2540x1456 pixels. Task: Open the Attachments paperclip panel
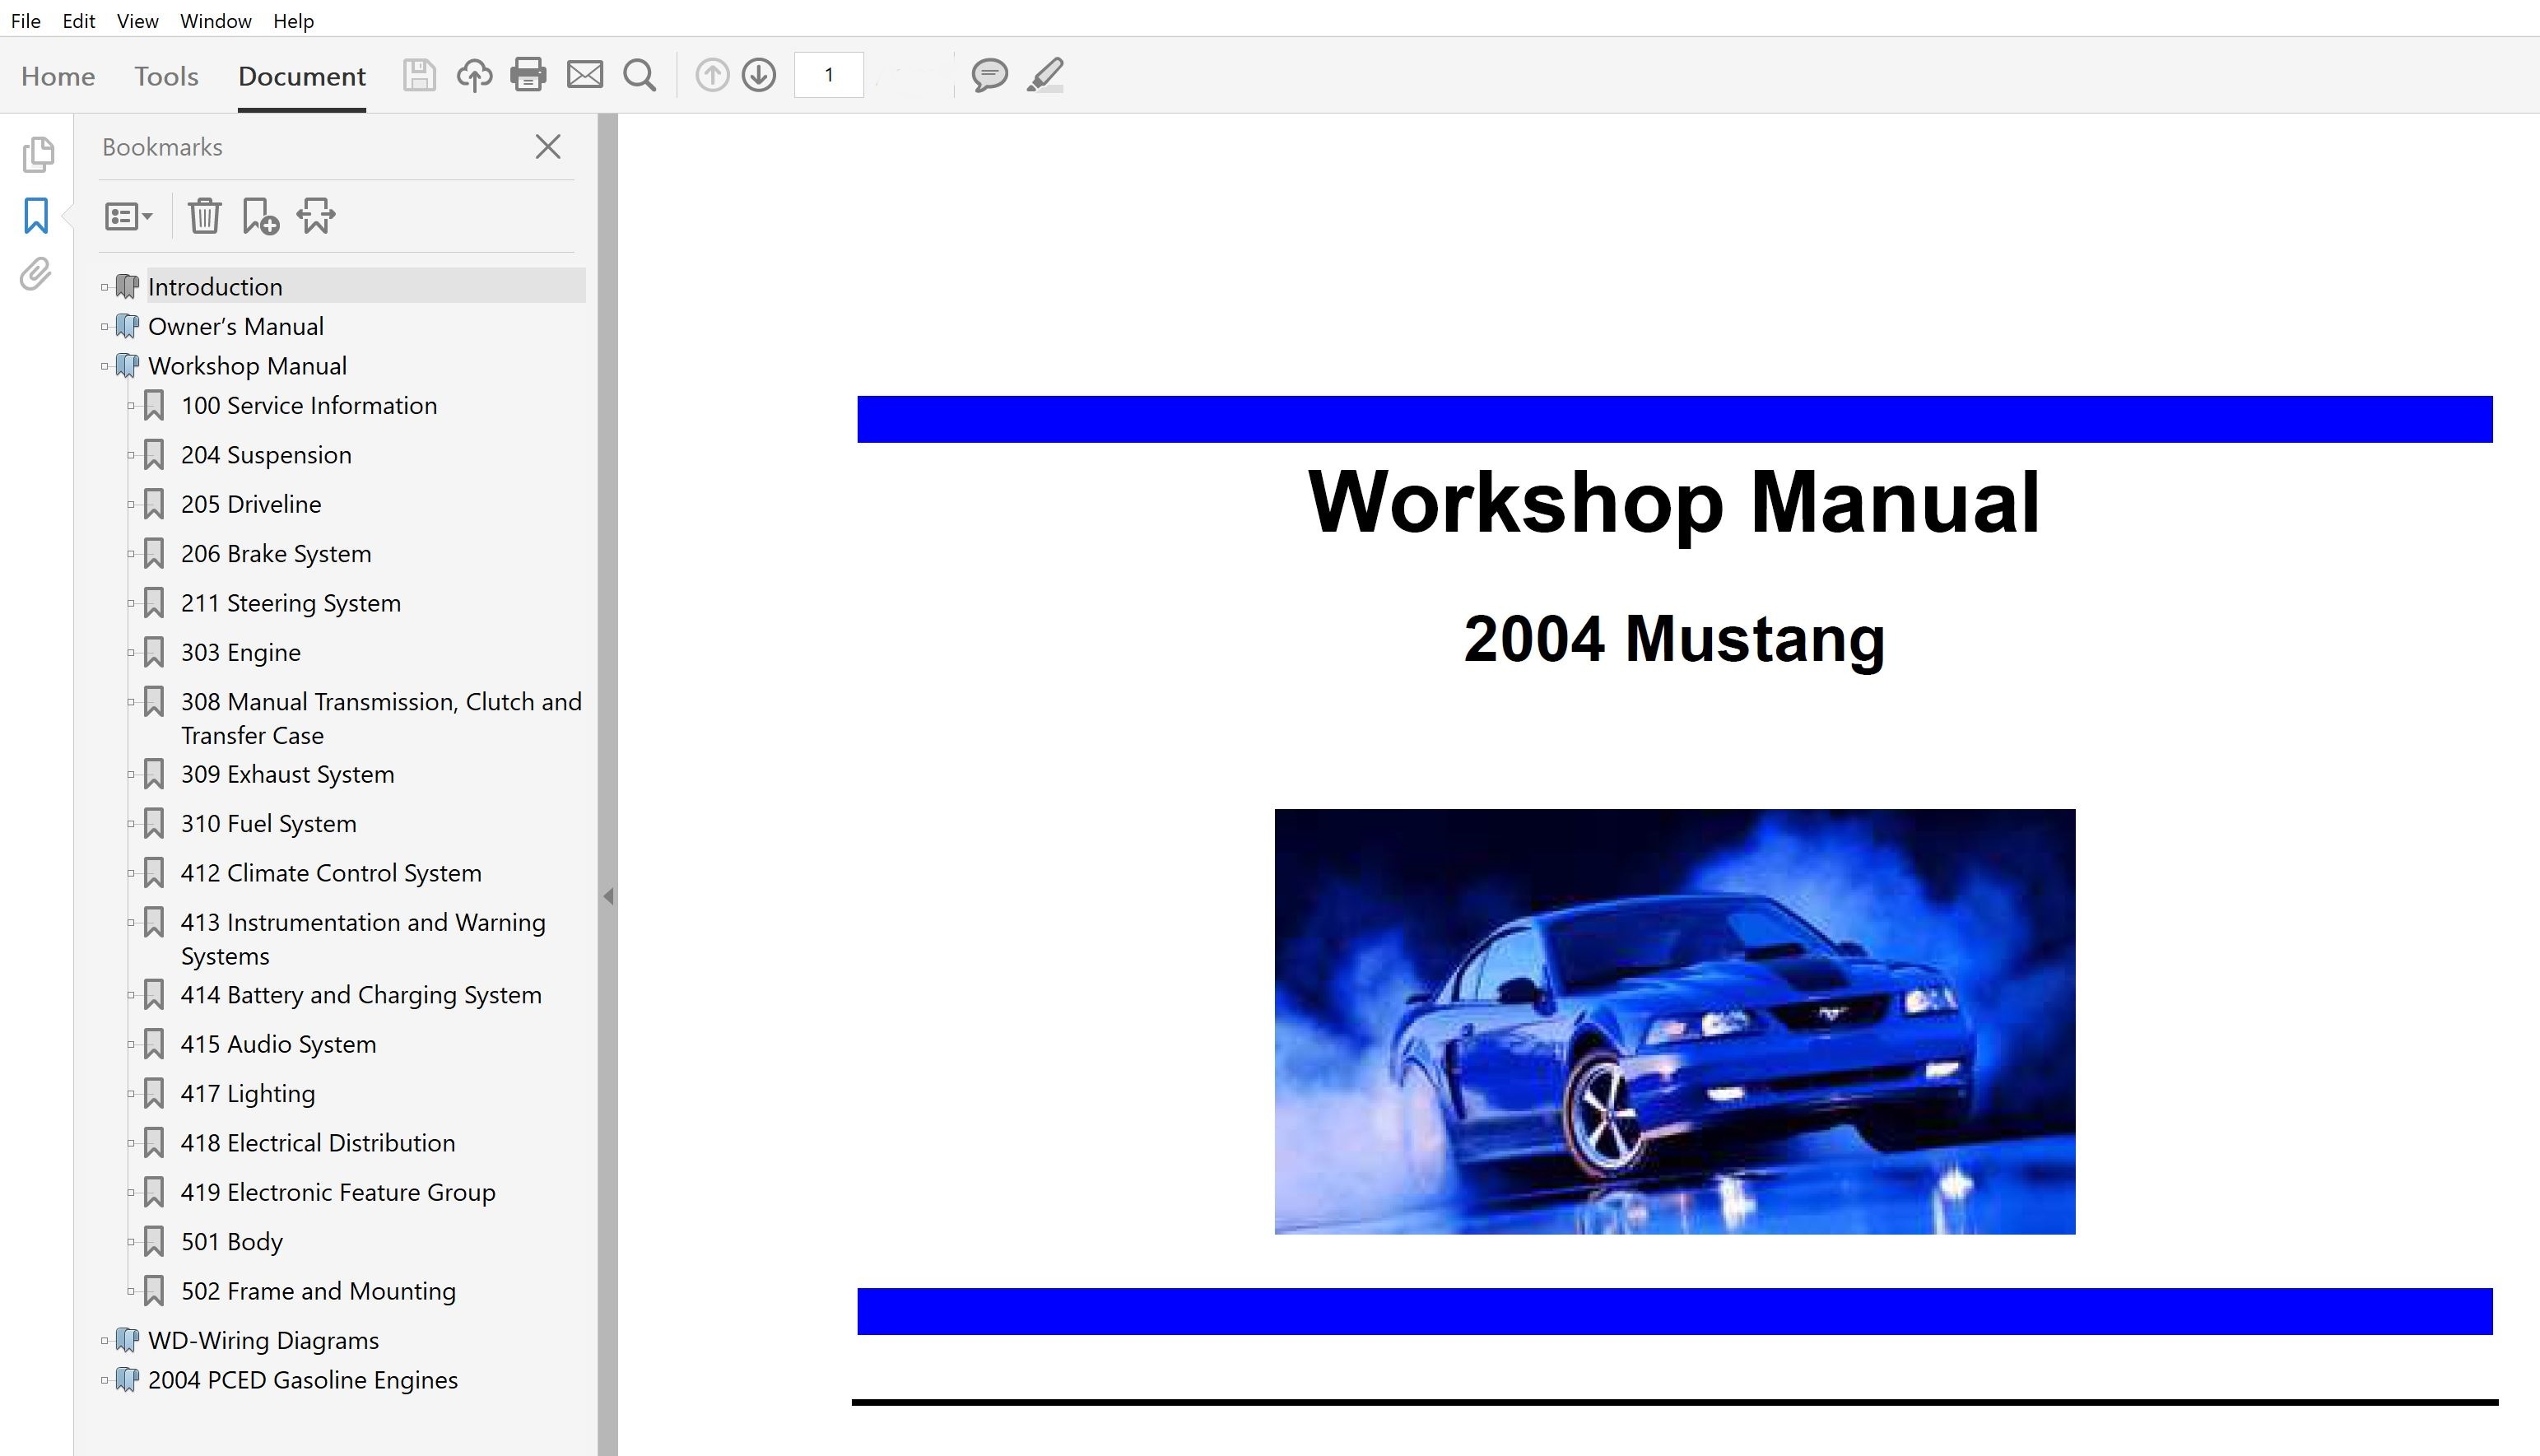pyautogui.click(x=36, y=274)
